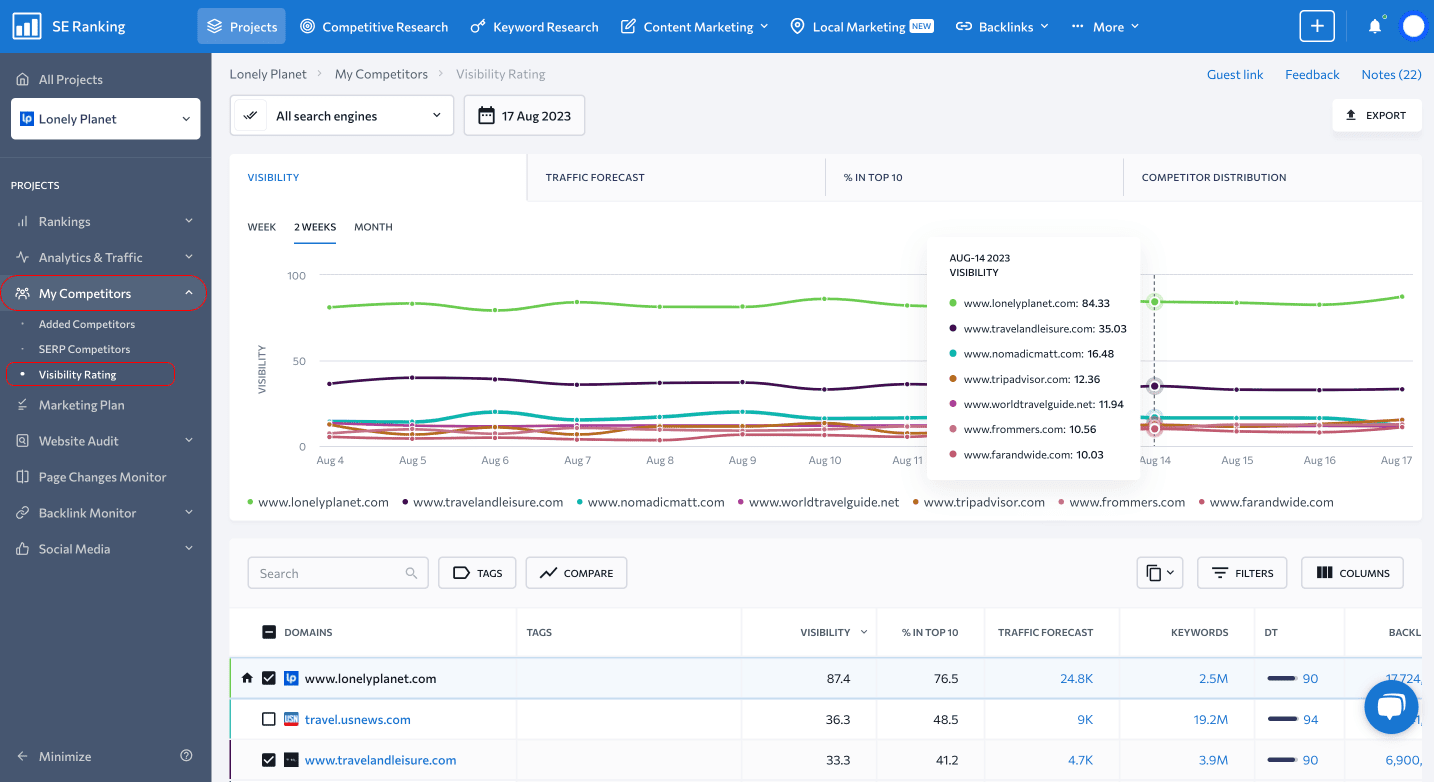Open the user profile avatar
Screen dimensions: 1434x782
[1413, 26]
